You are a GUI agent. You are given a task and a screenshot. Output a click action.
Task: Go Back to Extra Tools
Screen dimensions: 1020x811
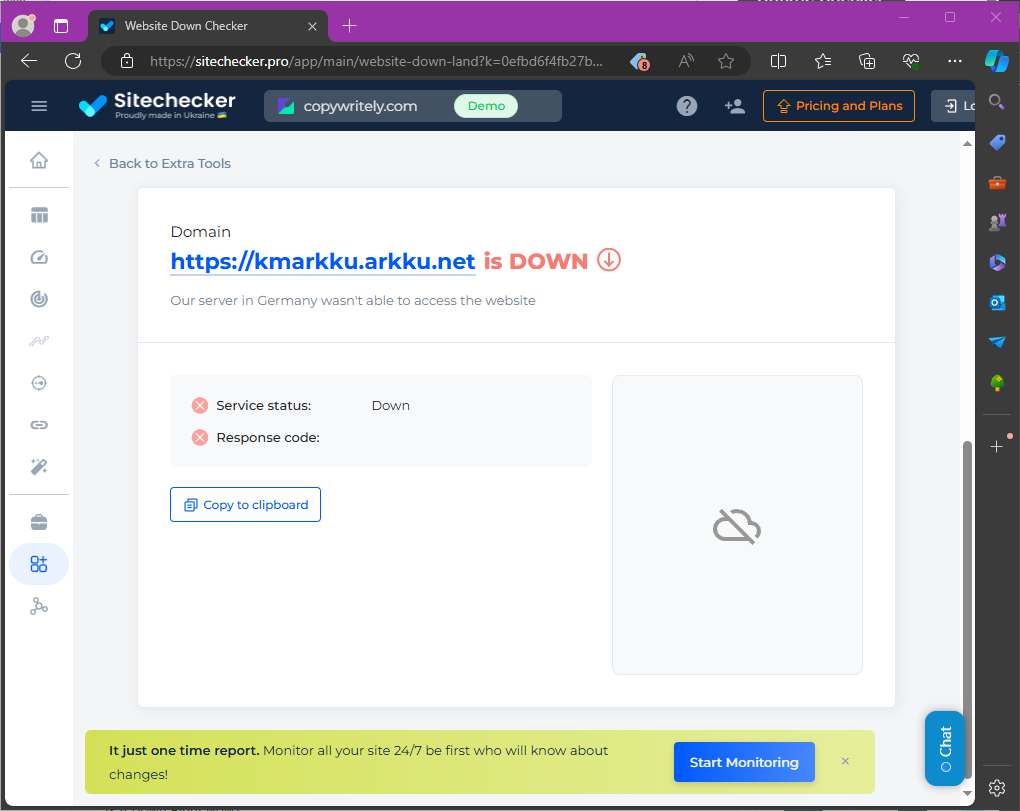(162, 163)
